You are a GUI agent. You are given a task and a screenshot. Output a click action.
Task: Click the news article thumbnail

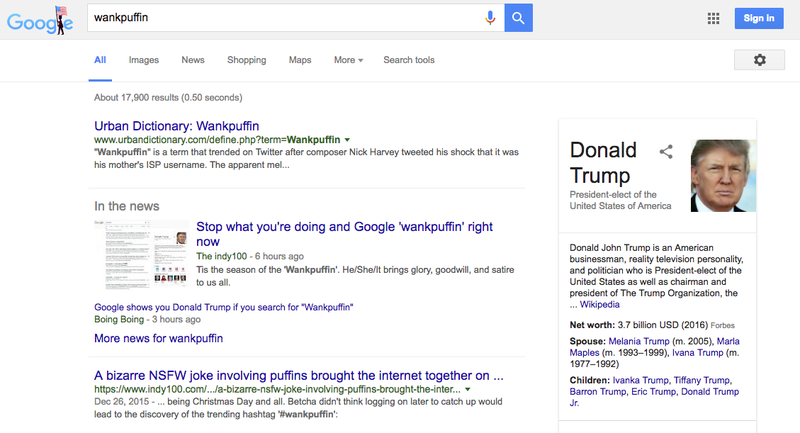tap(141, 254)
